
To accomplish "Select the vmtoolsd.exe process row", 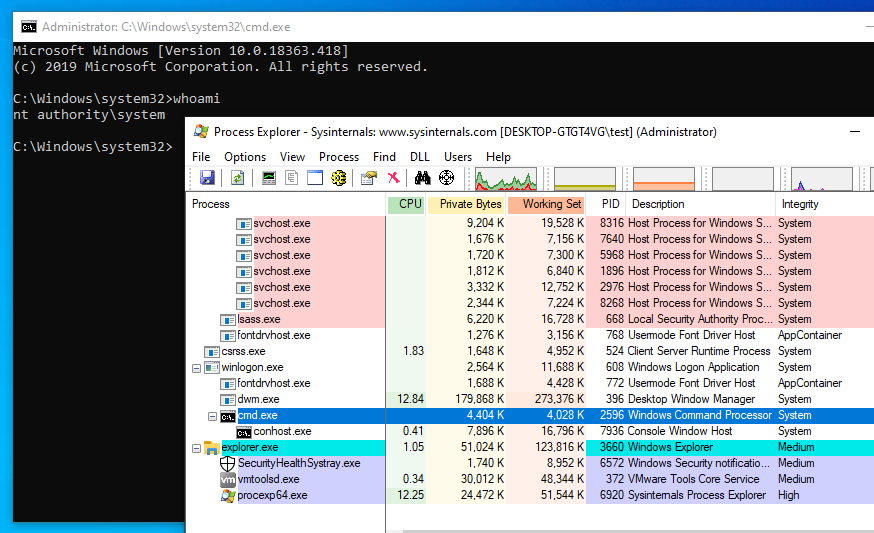I will point(530,479).
